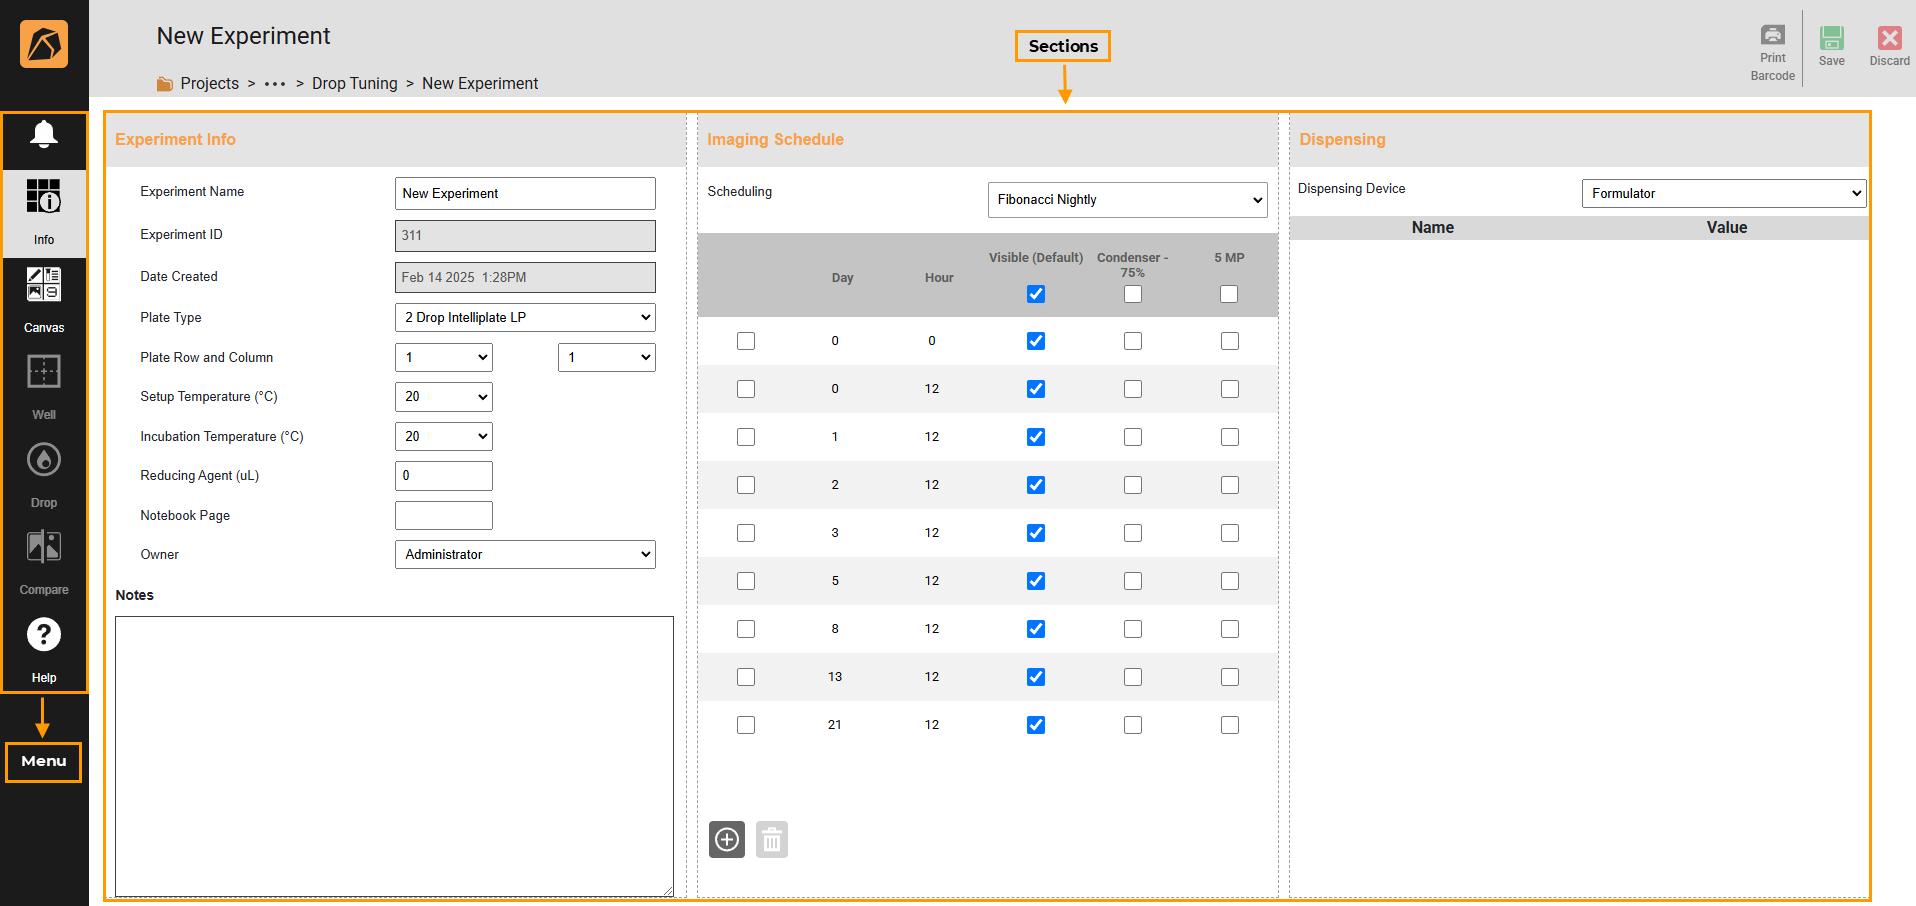Click the Notebook Page input field
The height and width of the screenshot is (906, 1916).
click(444, 515)
